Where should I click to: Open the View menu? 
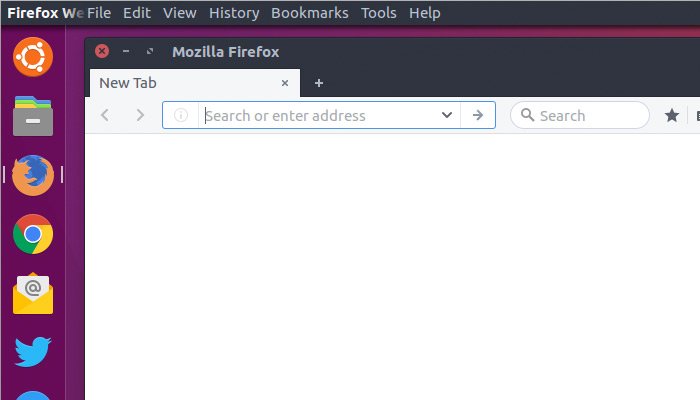(179, 13)
